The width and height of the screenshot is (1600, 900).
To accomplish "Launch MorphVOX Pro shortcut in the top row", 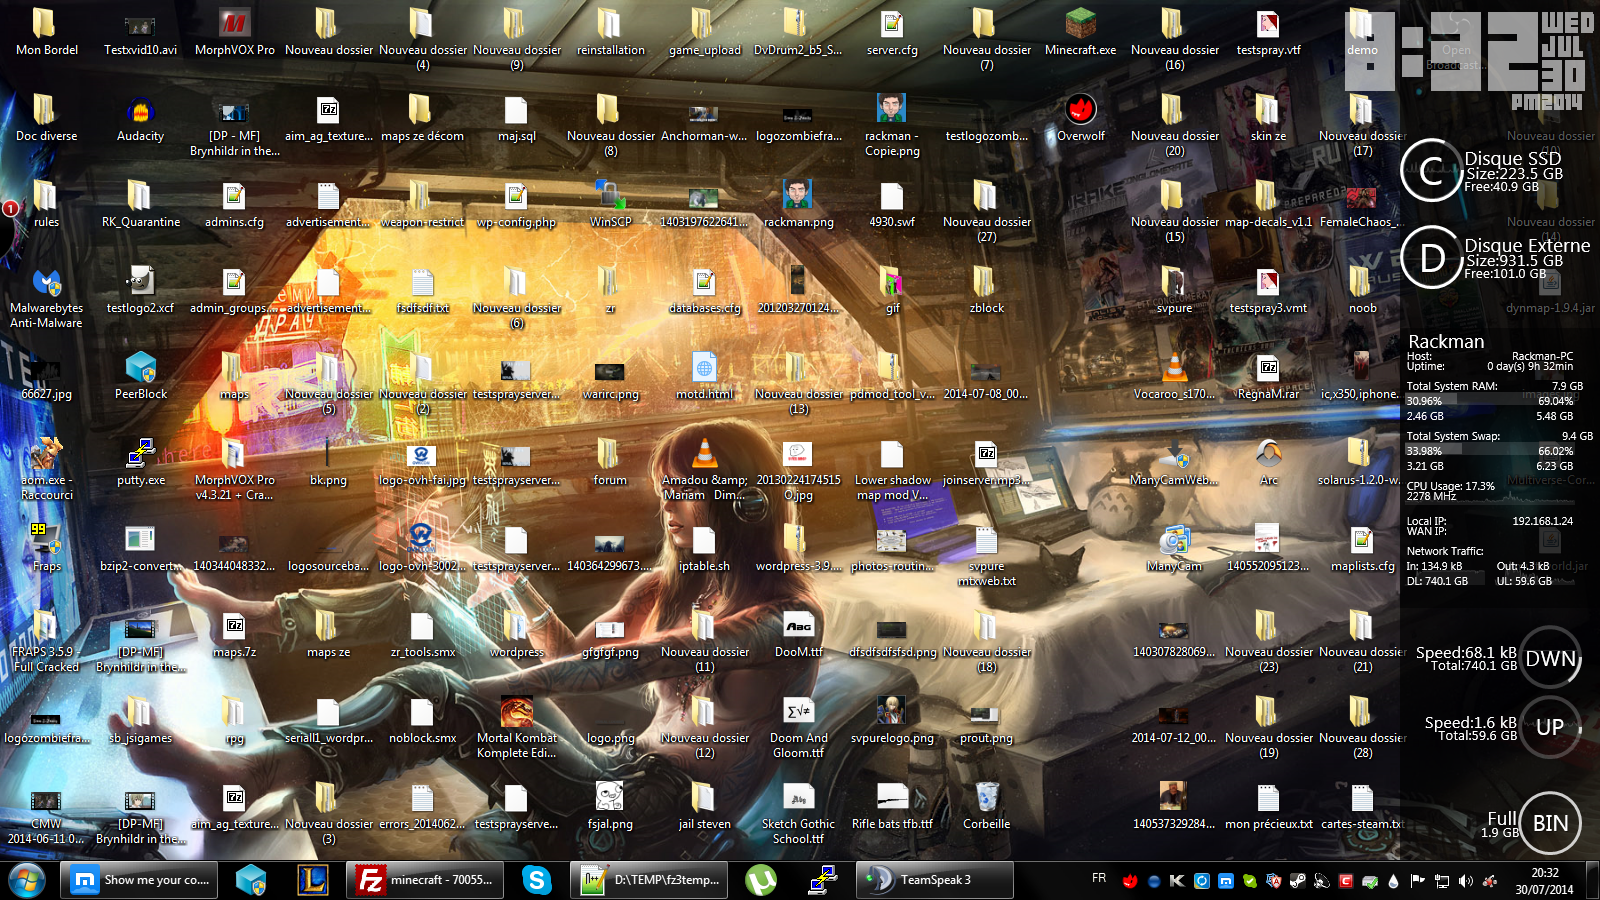I will pos(234,32).
